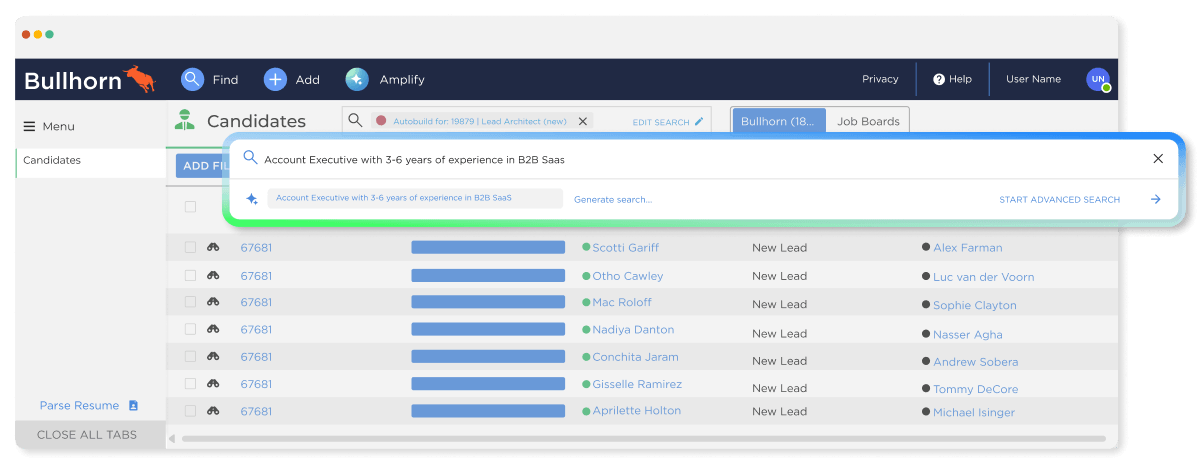The height and width of the screenshot is (465, 1200).
Task: Click the sparkle icon beside generated suggestion
Action: [252, 199]
